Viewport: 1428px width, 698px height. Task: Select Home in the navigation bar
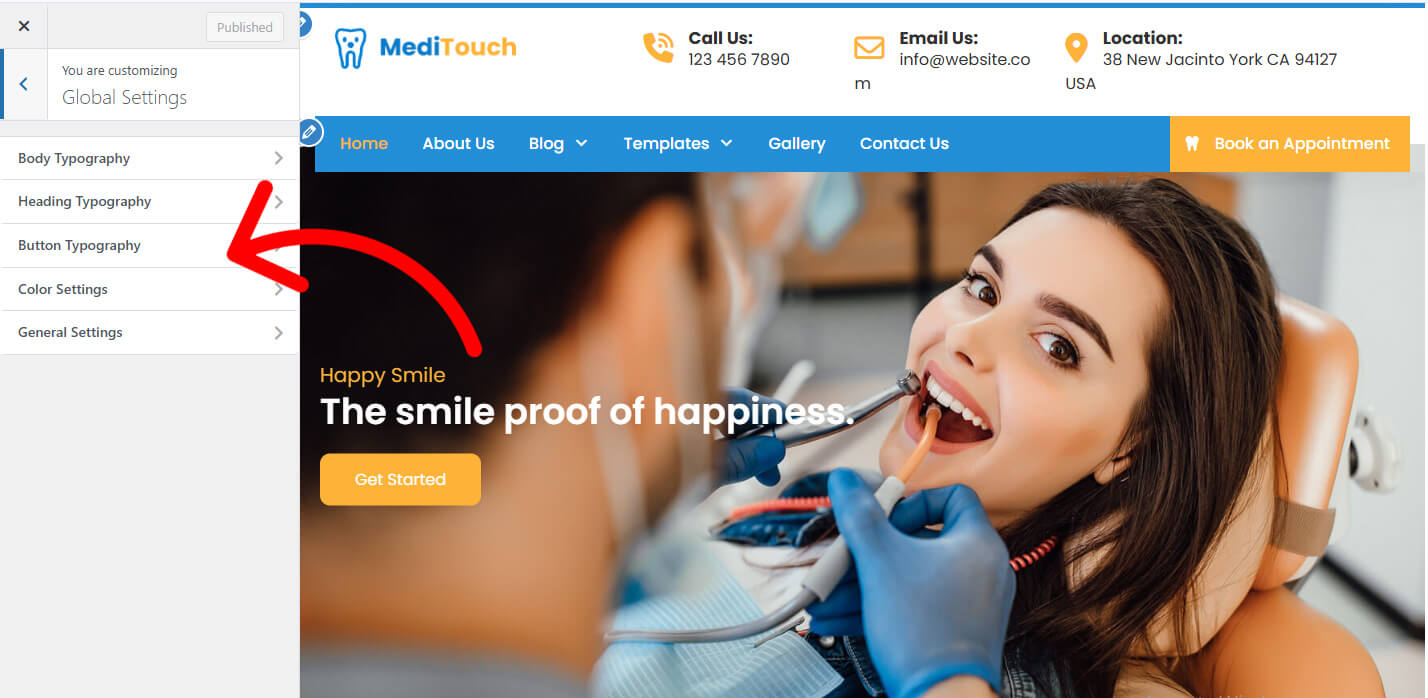click(364, 144)
